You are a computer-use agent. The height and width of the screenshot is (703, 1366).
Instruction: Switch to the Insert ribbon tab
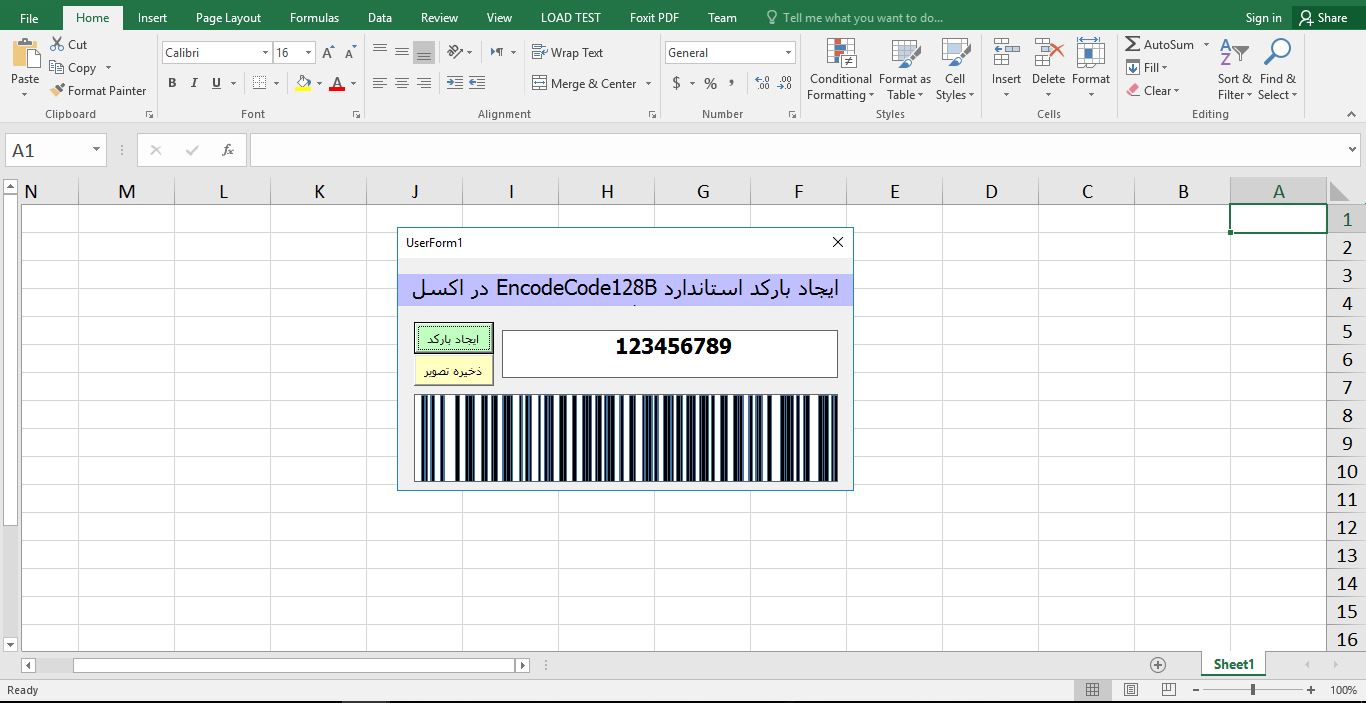152,17
